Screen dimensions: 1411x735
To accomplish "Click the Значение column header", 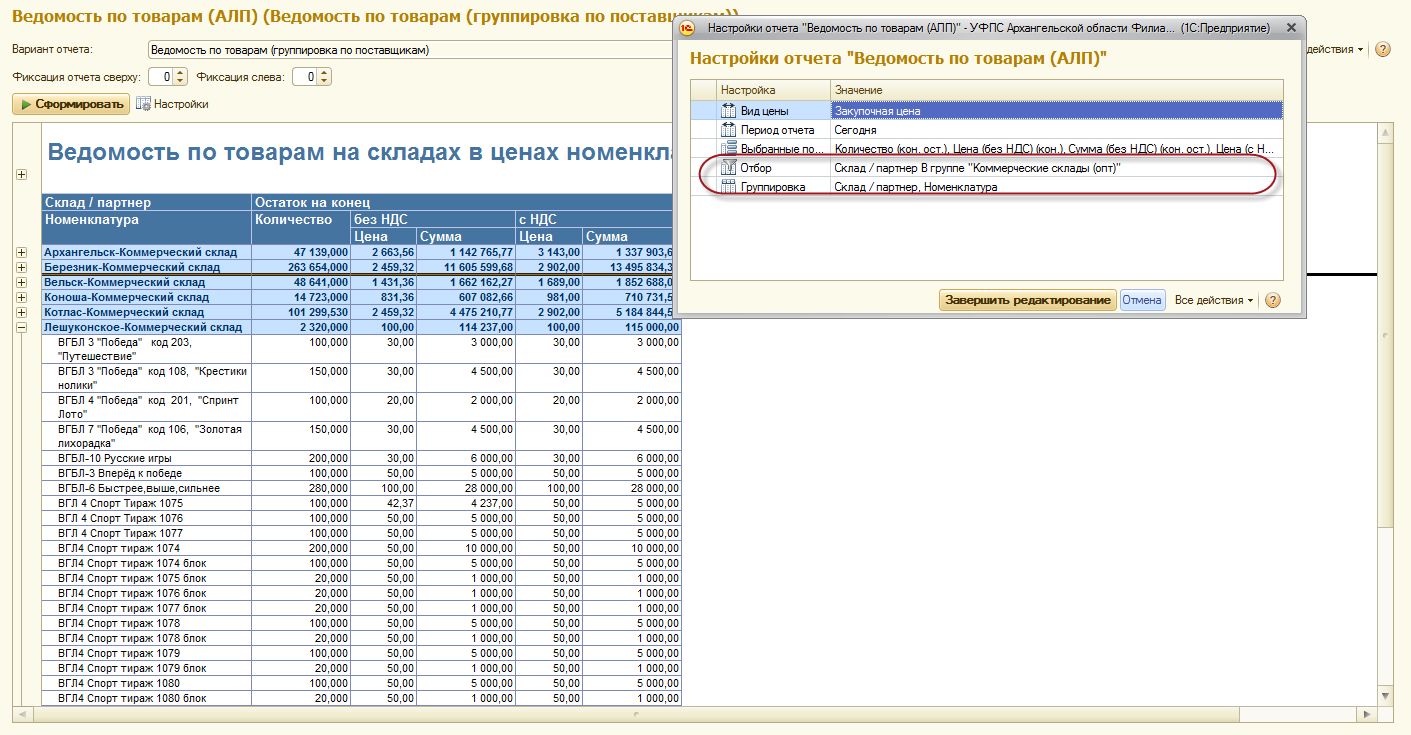I will pyautogui.click(x=1057, y=91).
